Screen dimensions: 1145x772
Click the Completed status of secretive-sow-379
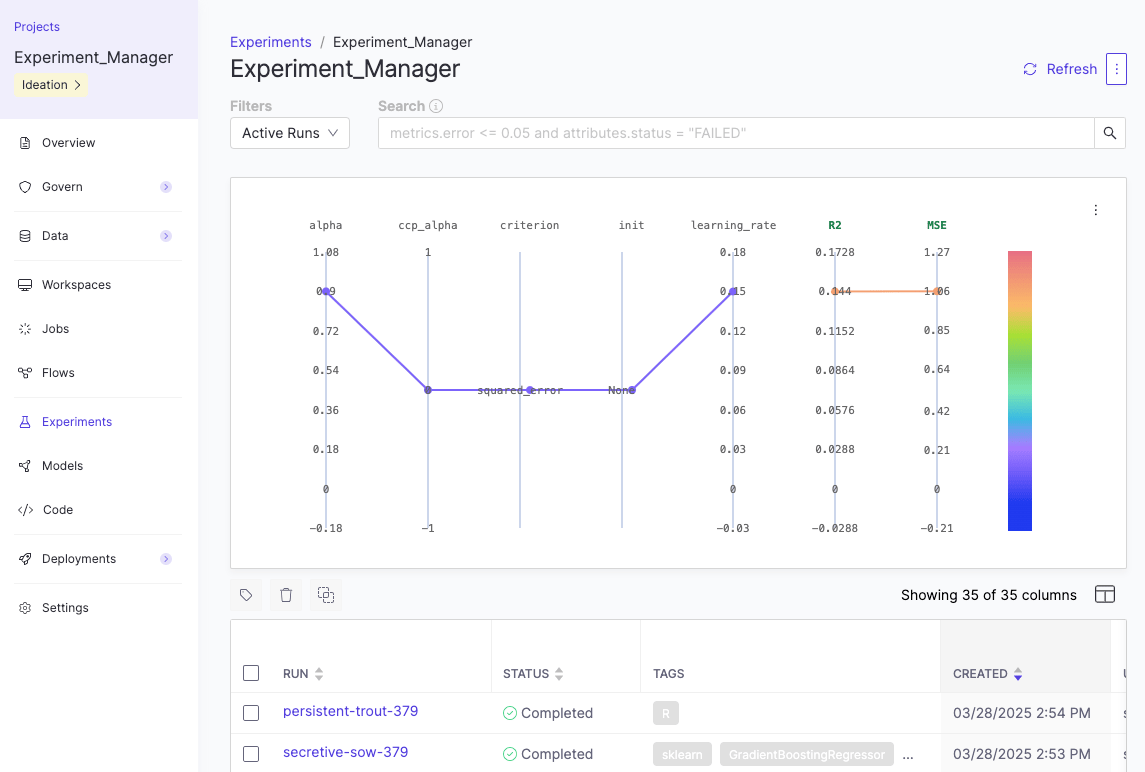pyautogui.click(x=548, y=754)
